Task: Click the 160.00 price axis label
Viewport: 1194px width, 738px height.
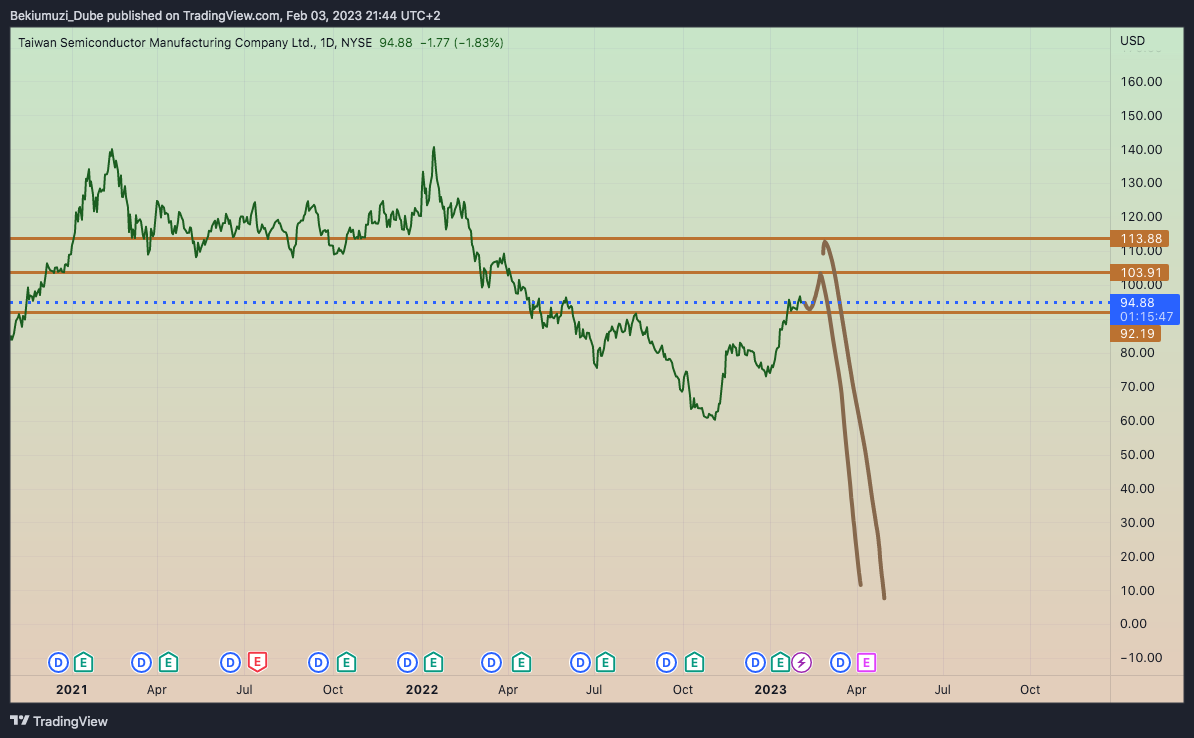Action: (x=1141, y=81)
